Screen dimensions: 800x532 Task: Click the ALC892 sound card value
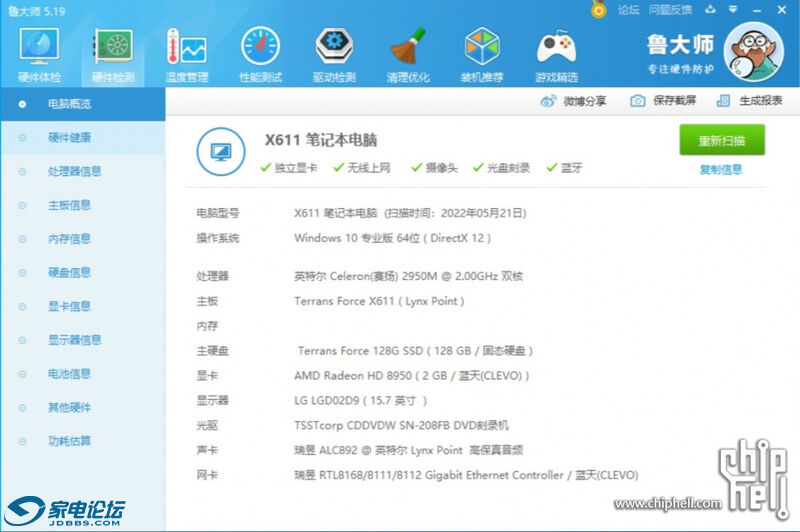pyautogui.click(x=409, y=450)
